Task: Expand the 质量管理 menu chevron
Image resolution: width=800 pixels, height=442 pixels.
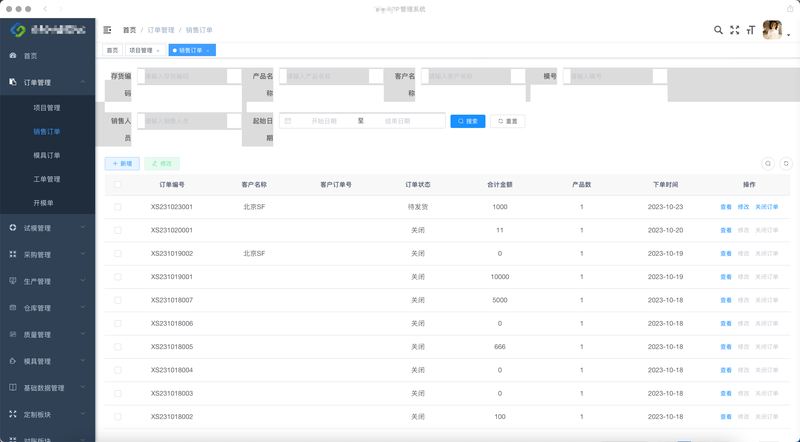Action: [x=83, y=334]
